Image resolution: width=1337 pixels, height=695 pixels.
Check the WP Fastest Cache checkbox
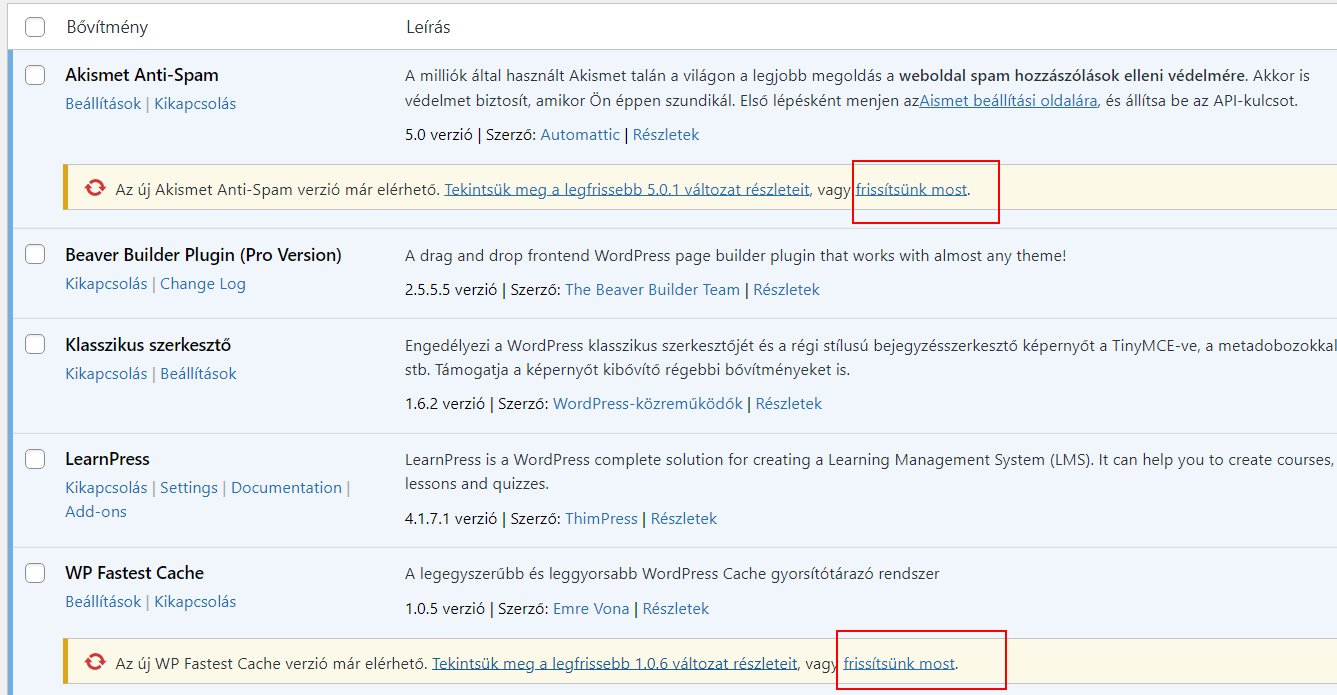point(35,573)
